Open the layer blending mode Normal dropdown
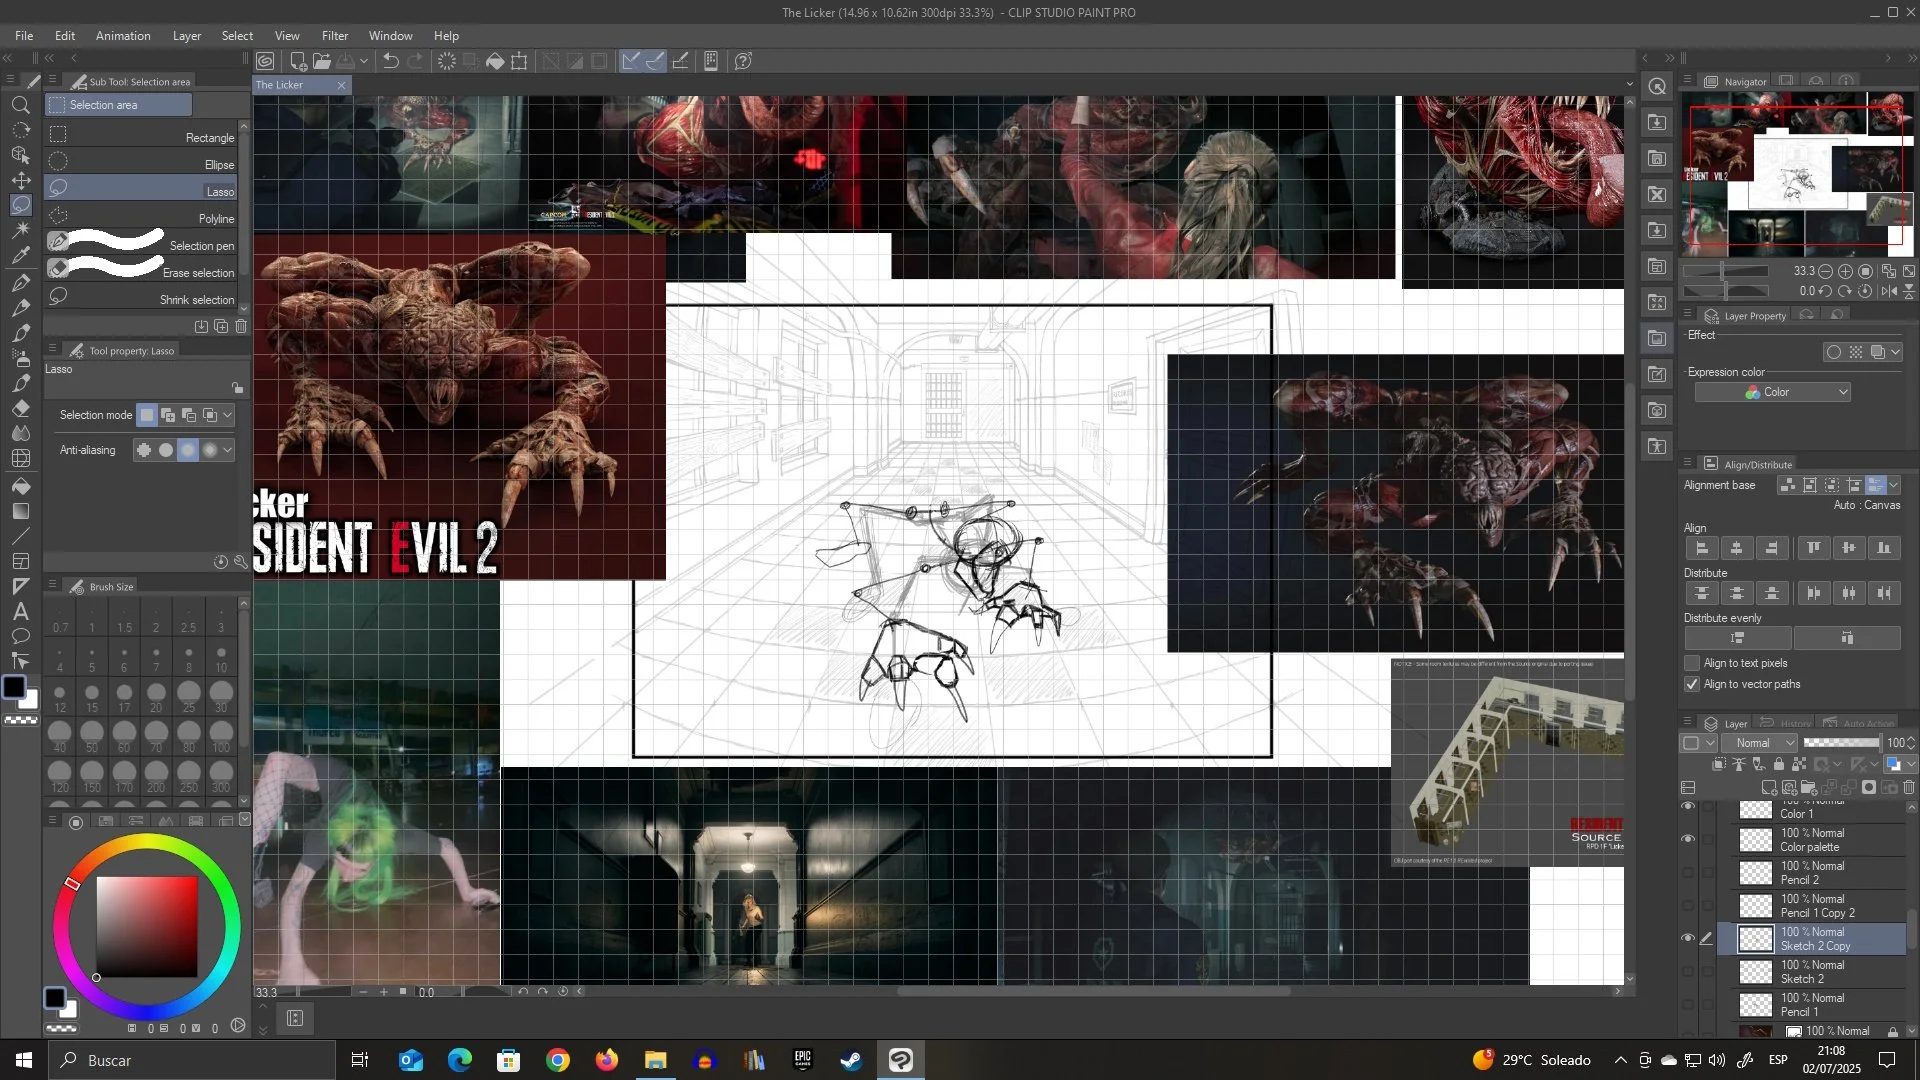The image size is (1920, 1080). (x=1760, y=743)
